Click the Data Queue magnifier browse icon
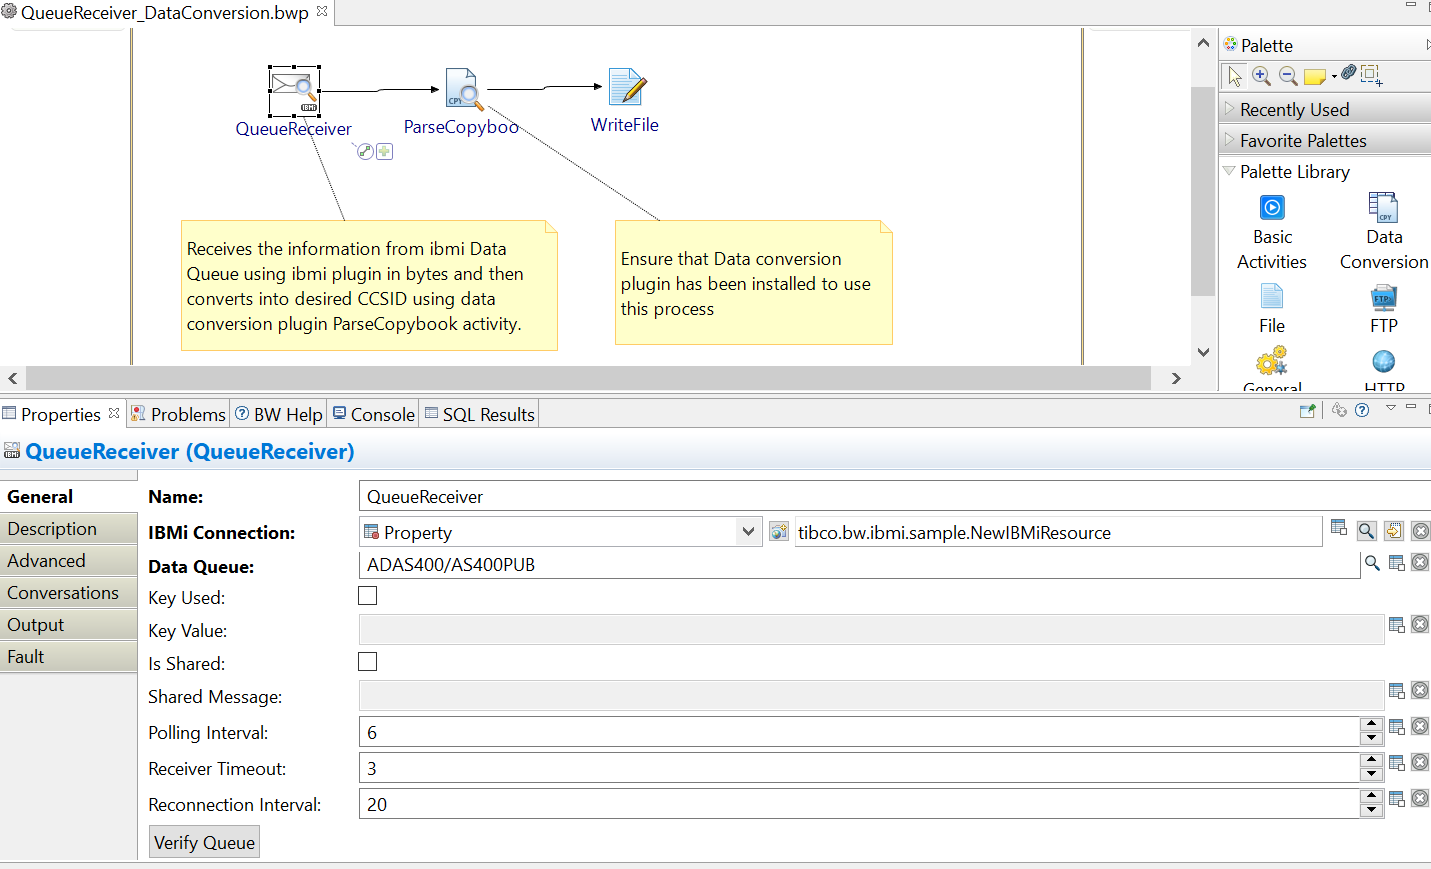 click(x=1373, y=564)
